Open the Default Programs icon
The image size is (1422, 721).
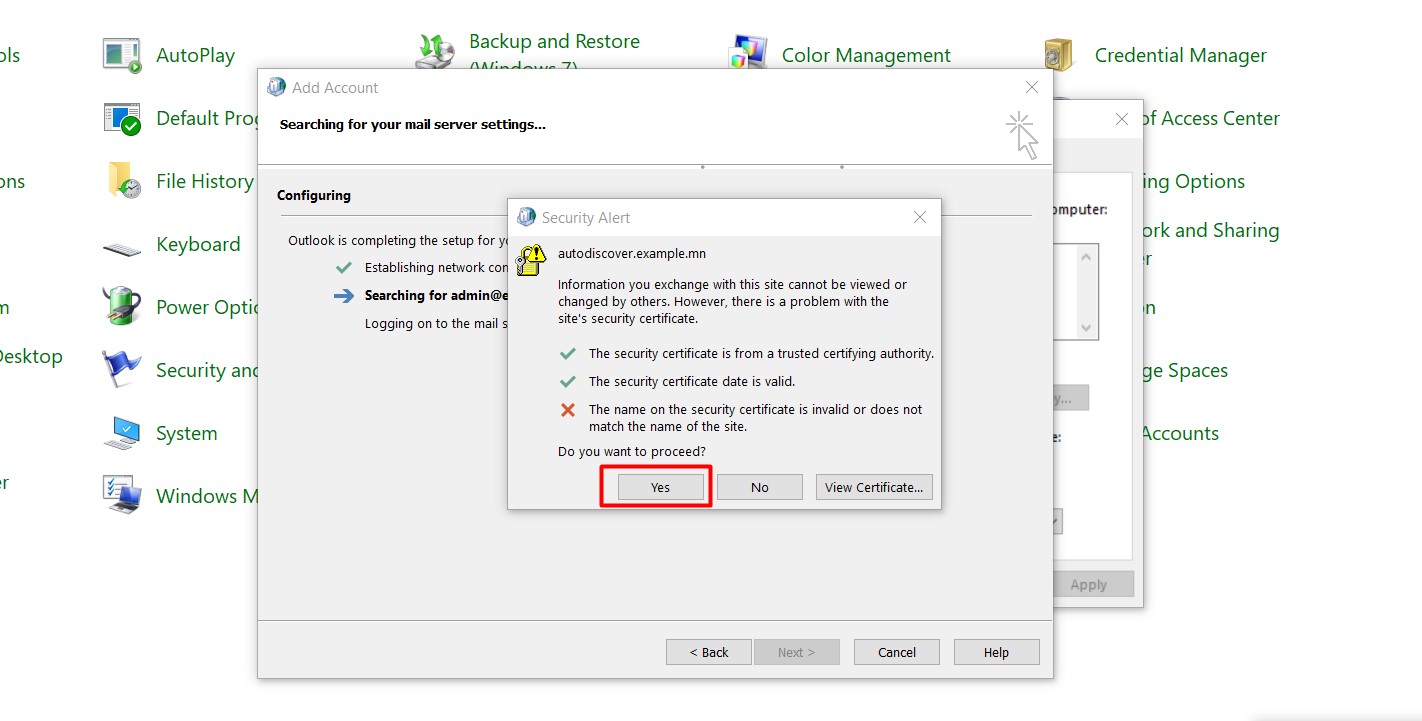(x=123, y=118)
